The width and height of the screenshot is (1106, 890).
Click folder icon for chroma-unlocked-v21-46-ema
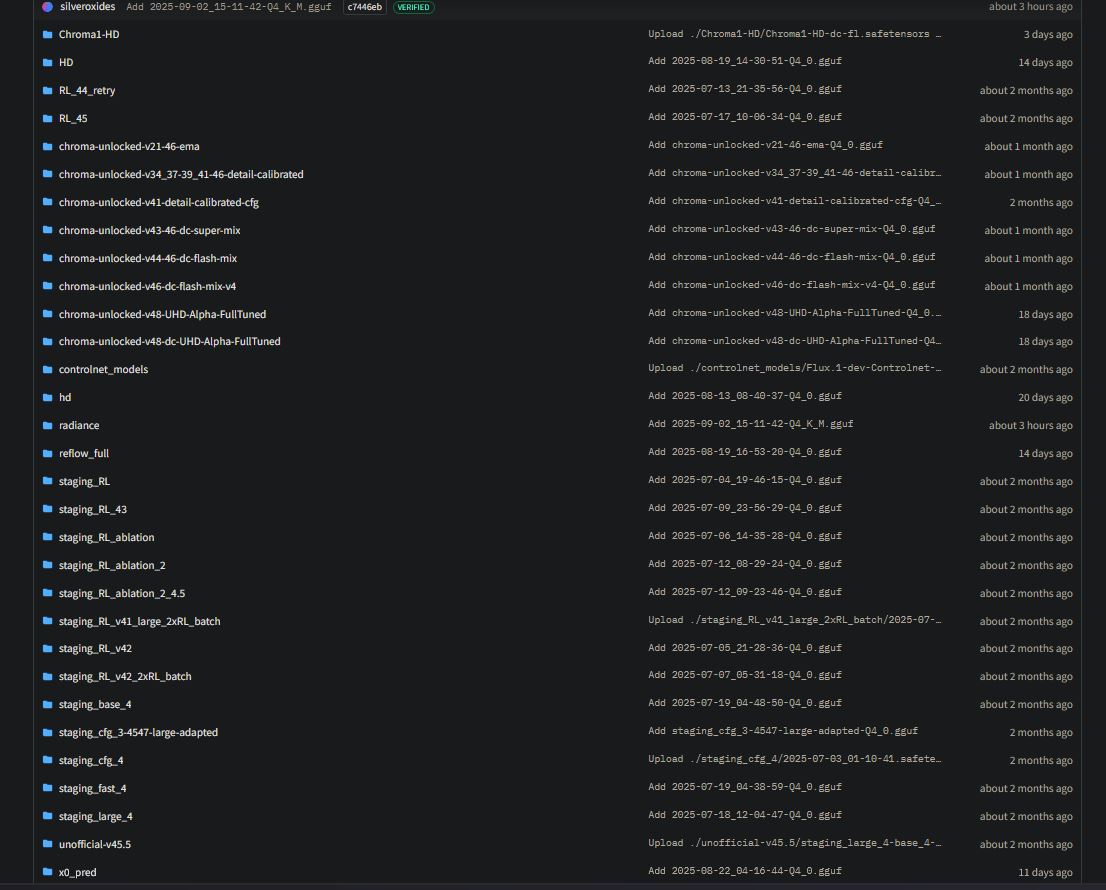point(47,146)
